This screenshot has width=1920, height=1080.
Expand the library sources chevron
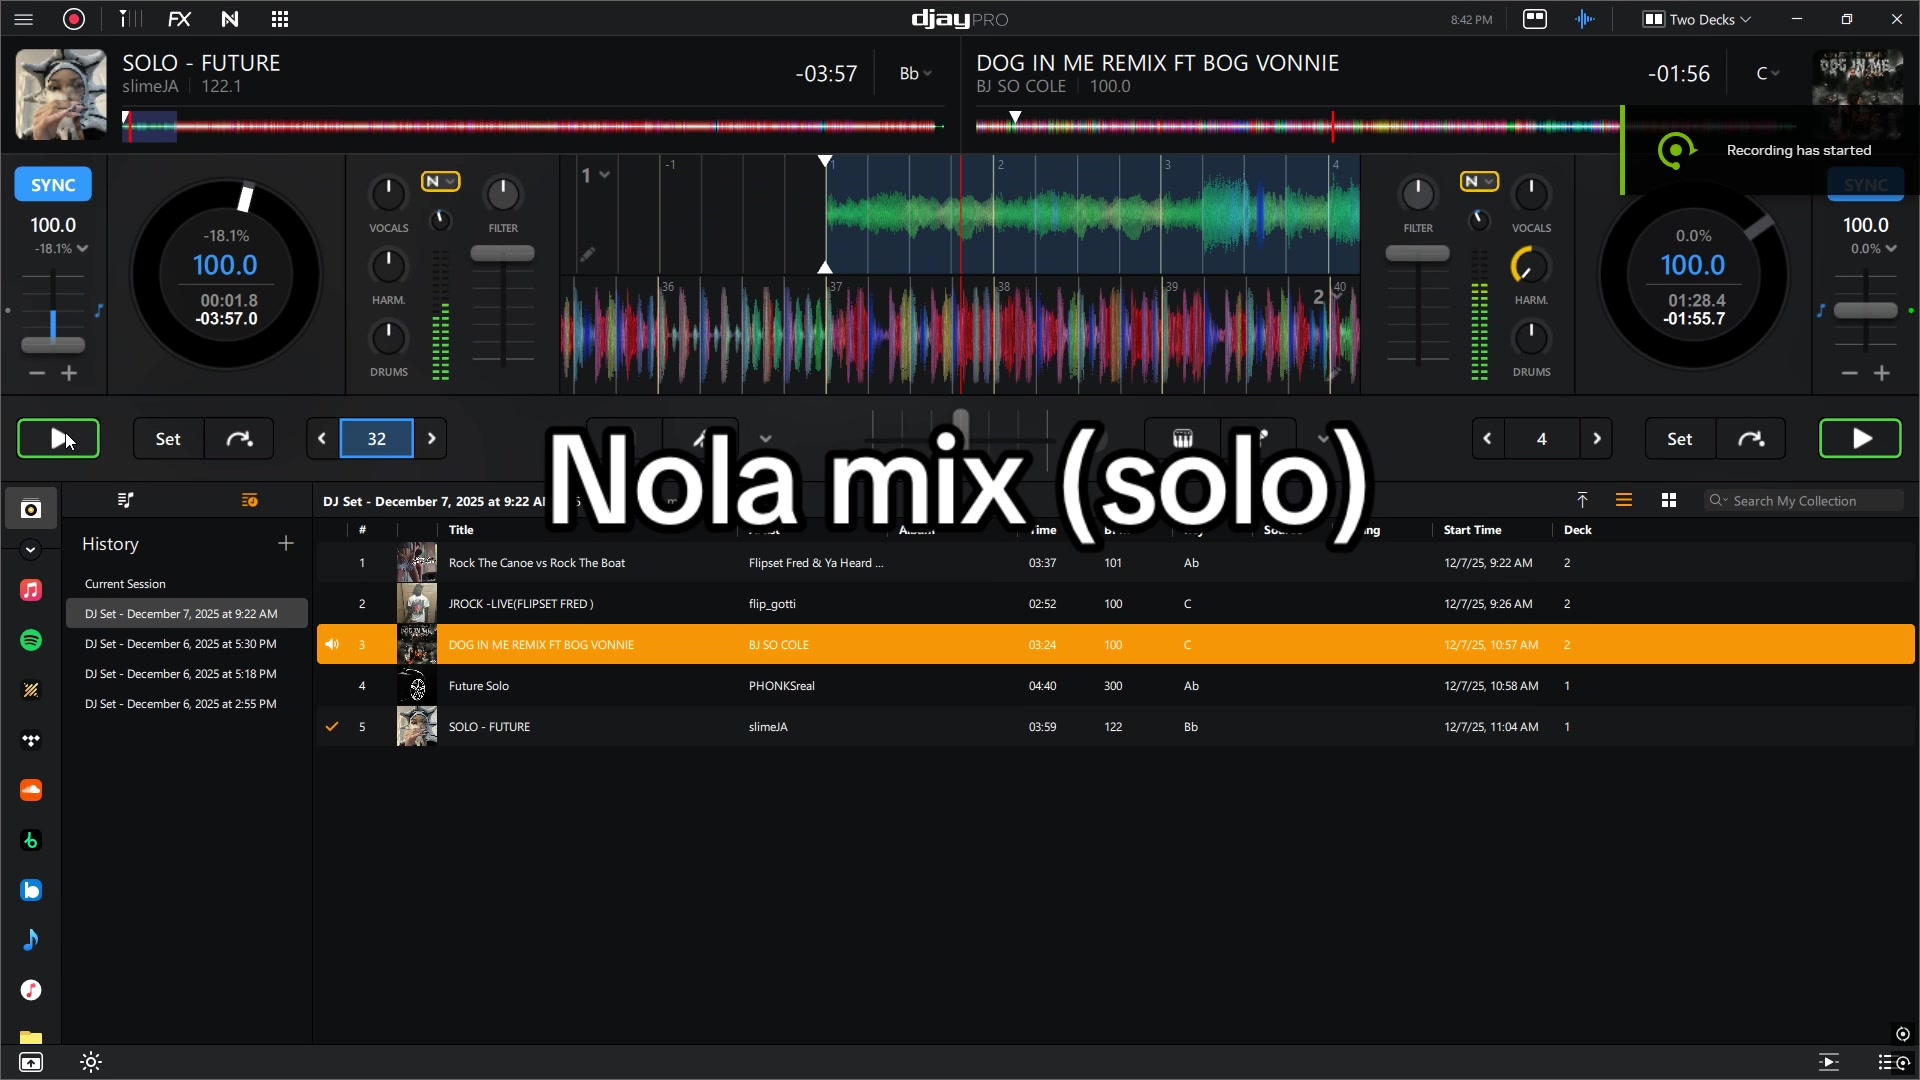30,549
